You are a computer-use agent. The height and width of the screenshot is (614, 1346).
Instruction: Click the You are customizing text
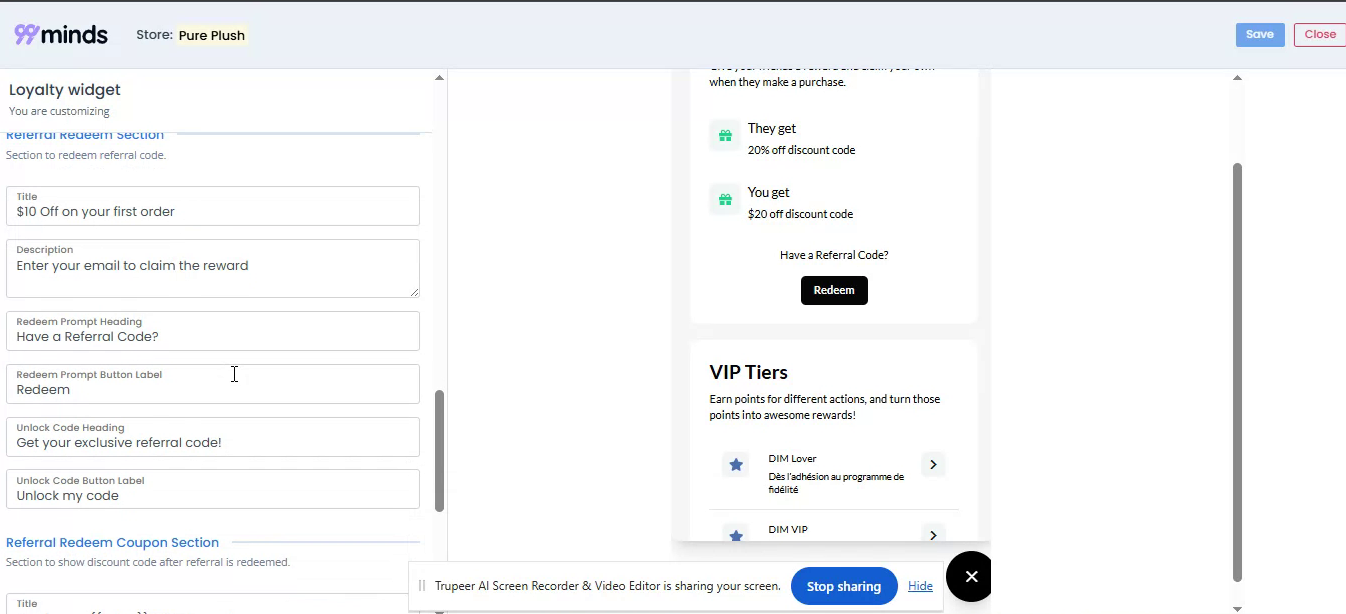tap(59, 111)
